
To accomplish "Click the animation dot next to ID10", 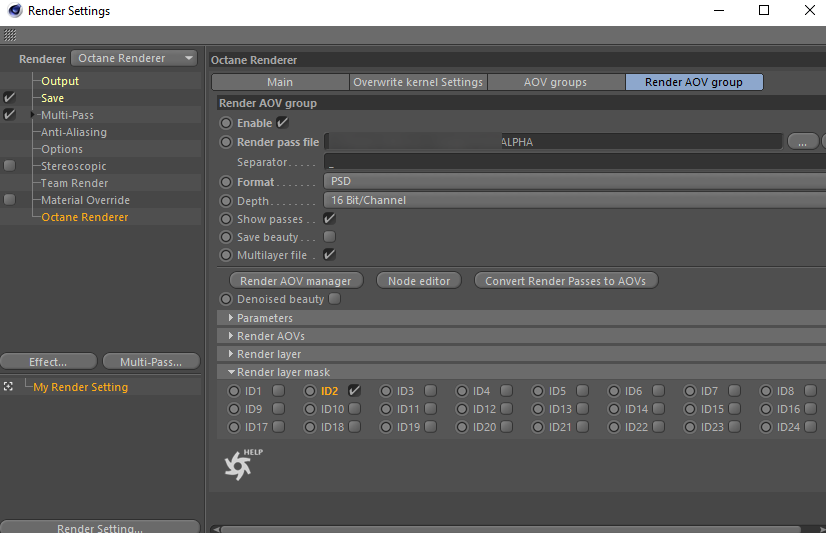I will point(310,409).
